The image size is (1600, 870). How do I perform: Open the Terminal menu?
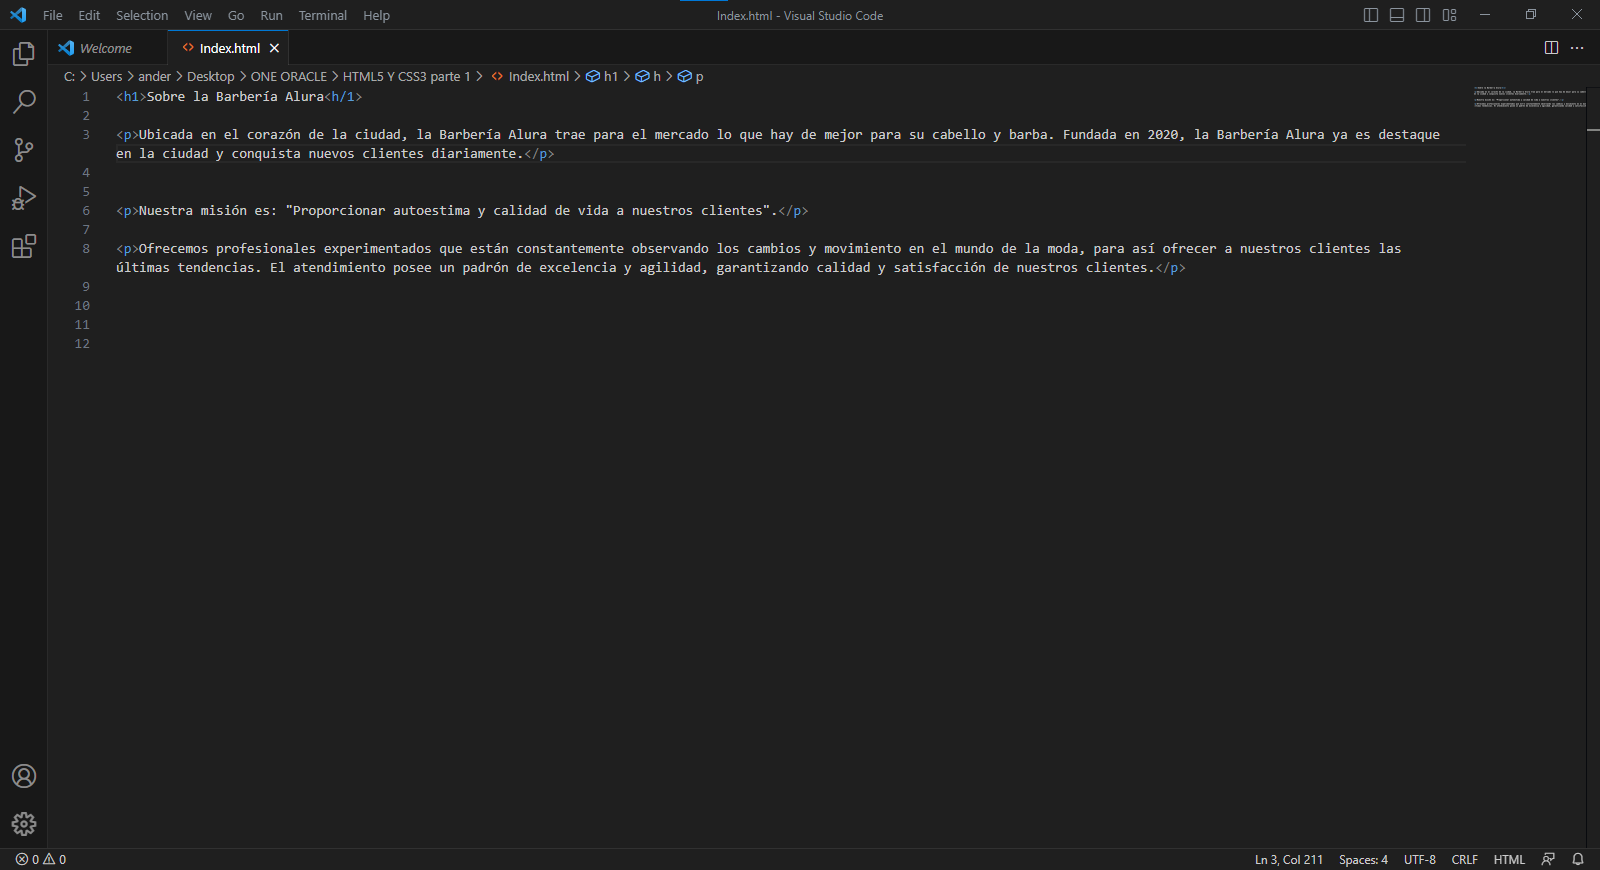point(323,15)
